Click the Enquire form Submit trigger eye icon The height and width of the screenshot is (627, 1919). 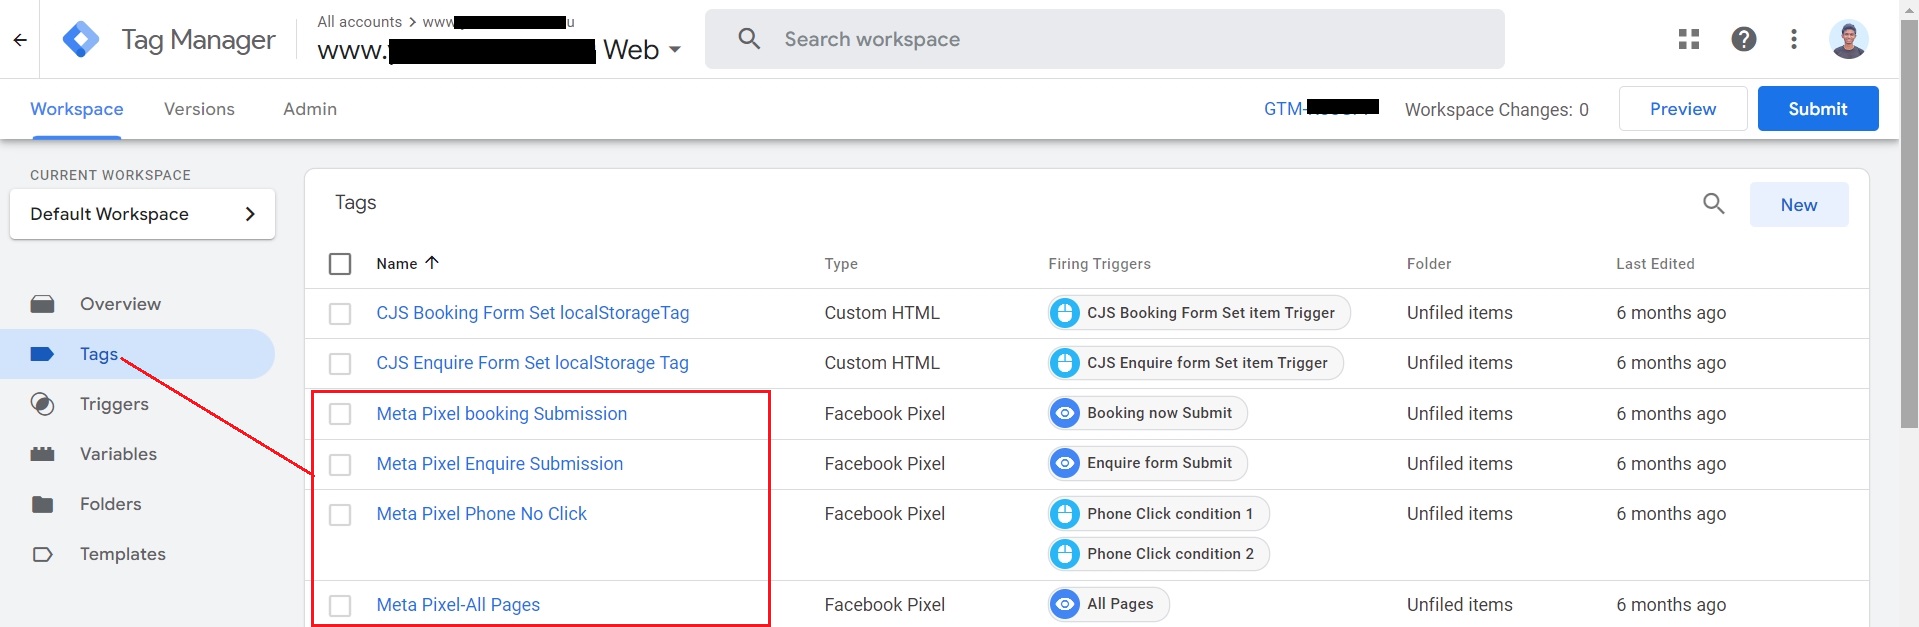[1065, 463]
